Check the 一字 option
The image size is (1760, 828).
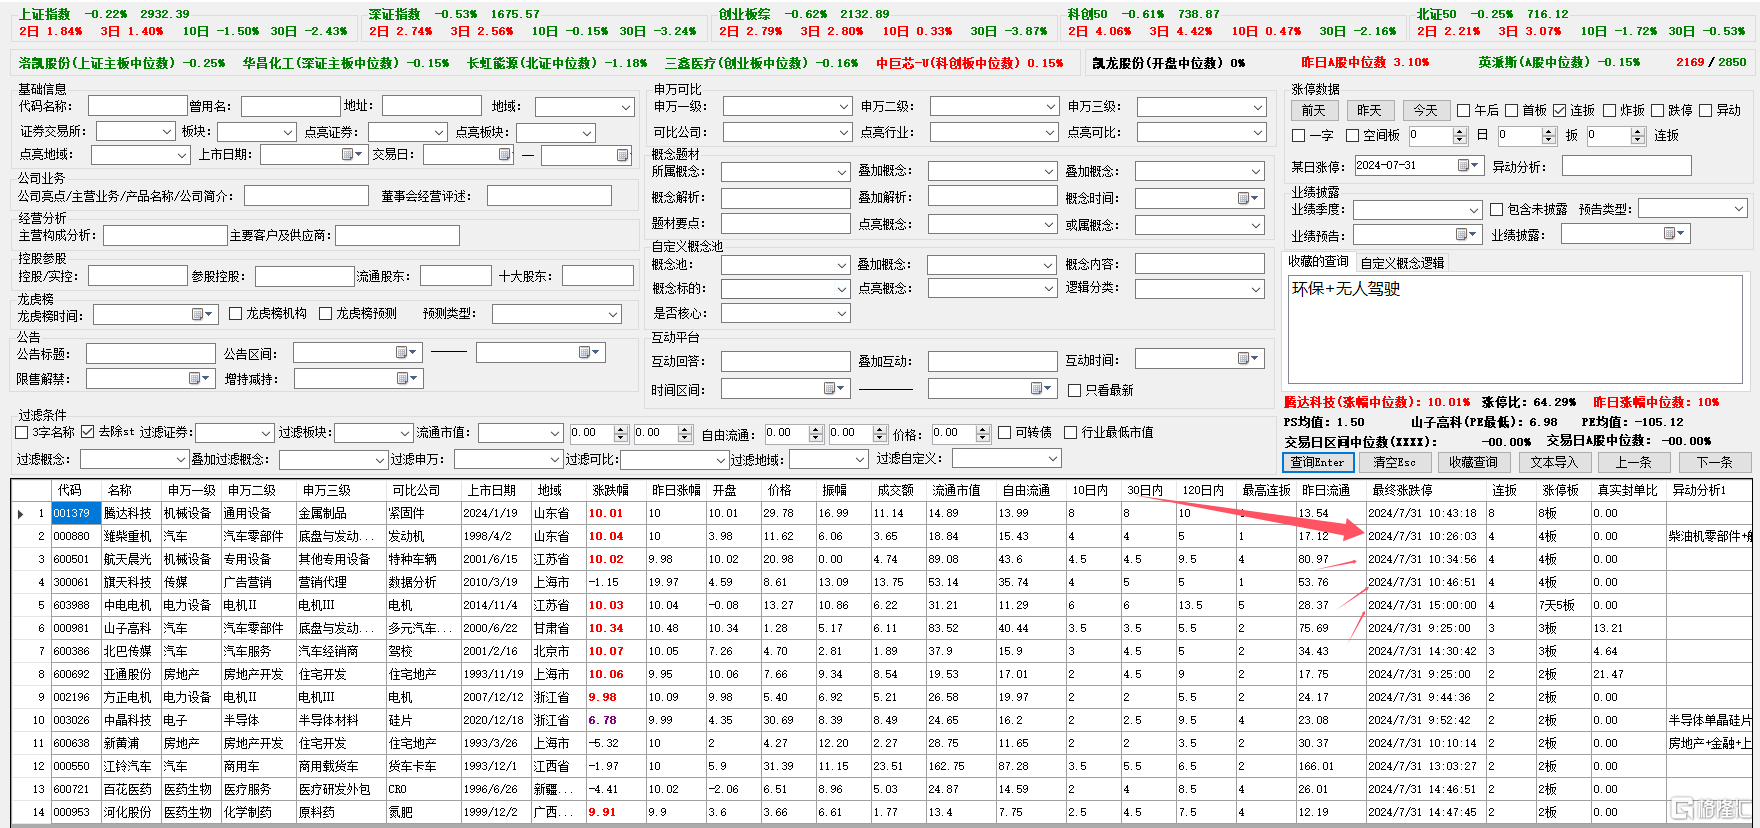tap(1298, 135)
